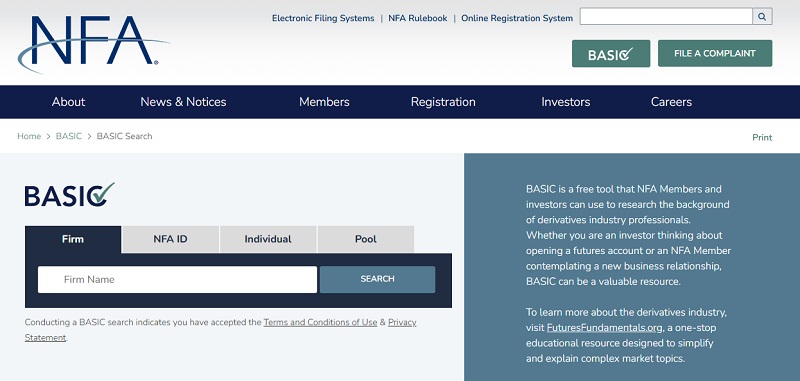Screen dimensions: 800x381
Task: Select the Firm search tab
Action: (x=73, y=239)
